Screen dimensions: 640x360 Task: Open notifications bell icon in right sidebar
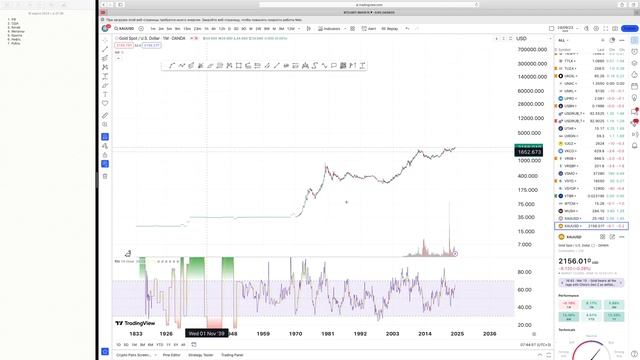pyautogui.click(x=634, y=146)
